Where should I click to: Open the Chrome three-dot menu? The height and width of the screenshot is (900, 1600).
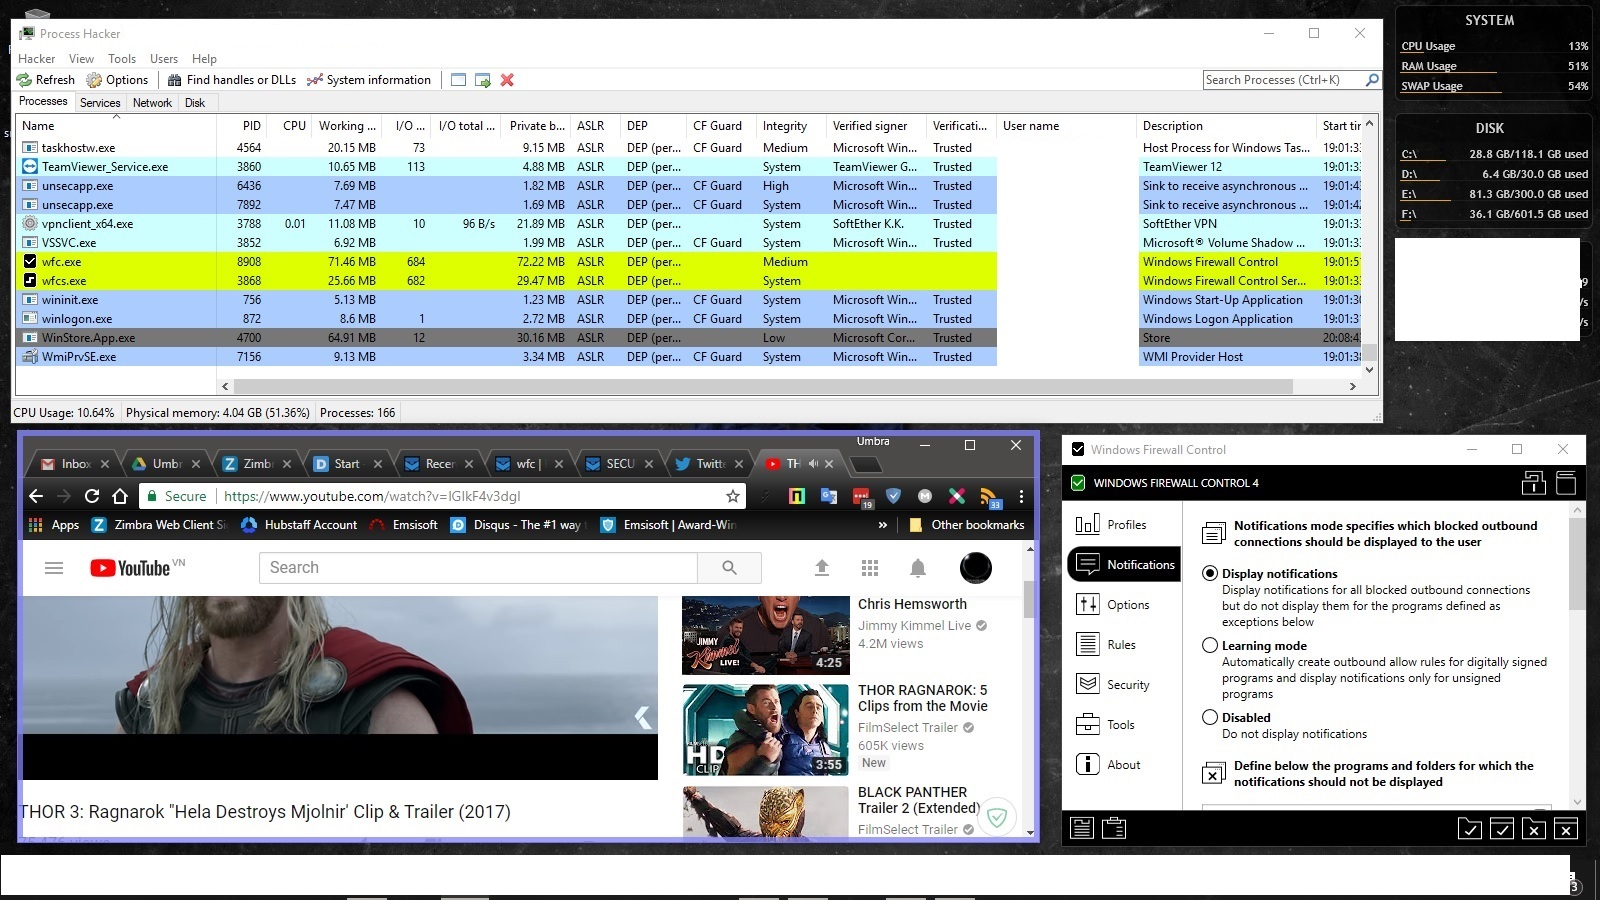coord(1021,496)
